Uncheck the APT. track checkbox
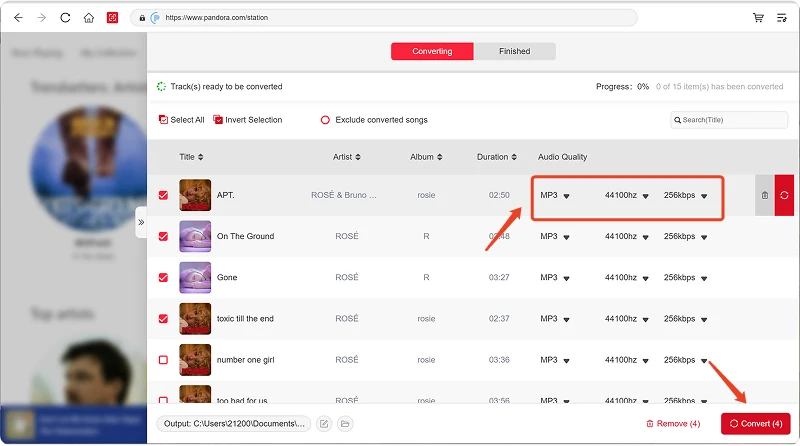This screenshot has height=446, width=800. tap(163, 195)
